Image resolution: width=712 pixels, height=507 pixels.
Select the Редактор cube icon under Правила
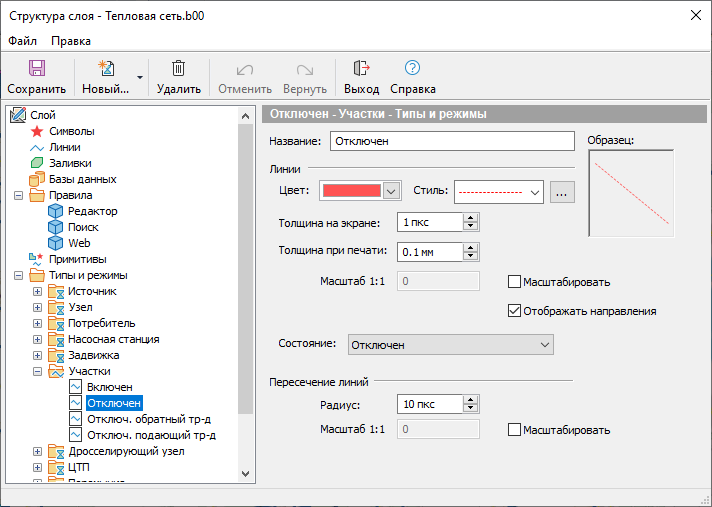(x=56, y=211)
